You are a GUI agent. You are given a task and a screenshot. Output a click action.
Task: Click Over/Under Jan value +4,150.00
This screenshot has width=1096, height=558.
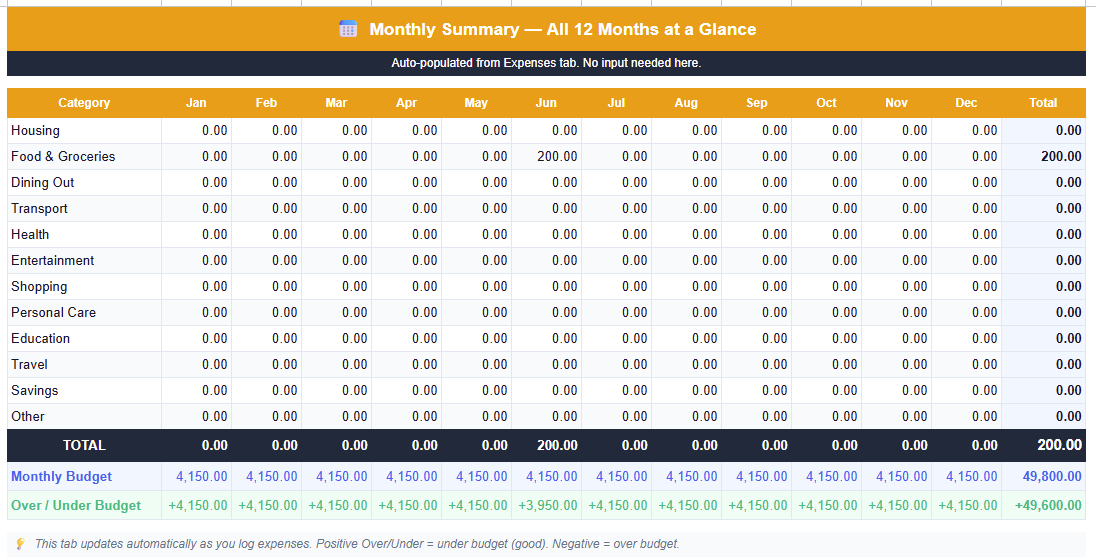pyautogui.click(x=196, y=506)
